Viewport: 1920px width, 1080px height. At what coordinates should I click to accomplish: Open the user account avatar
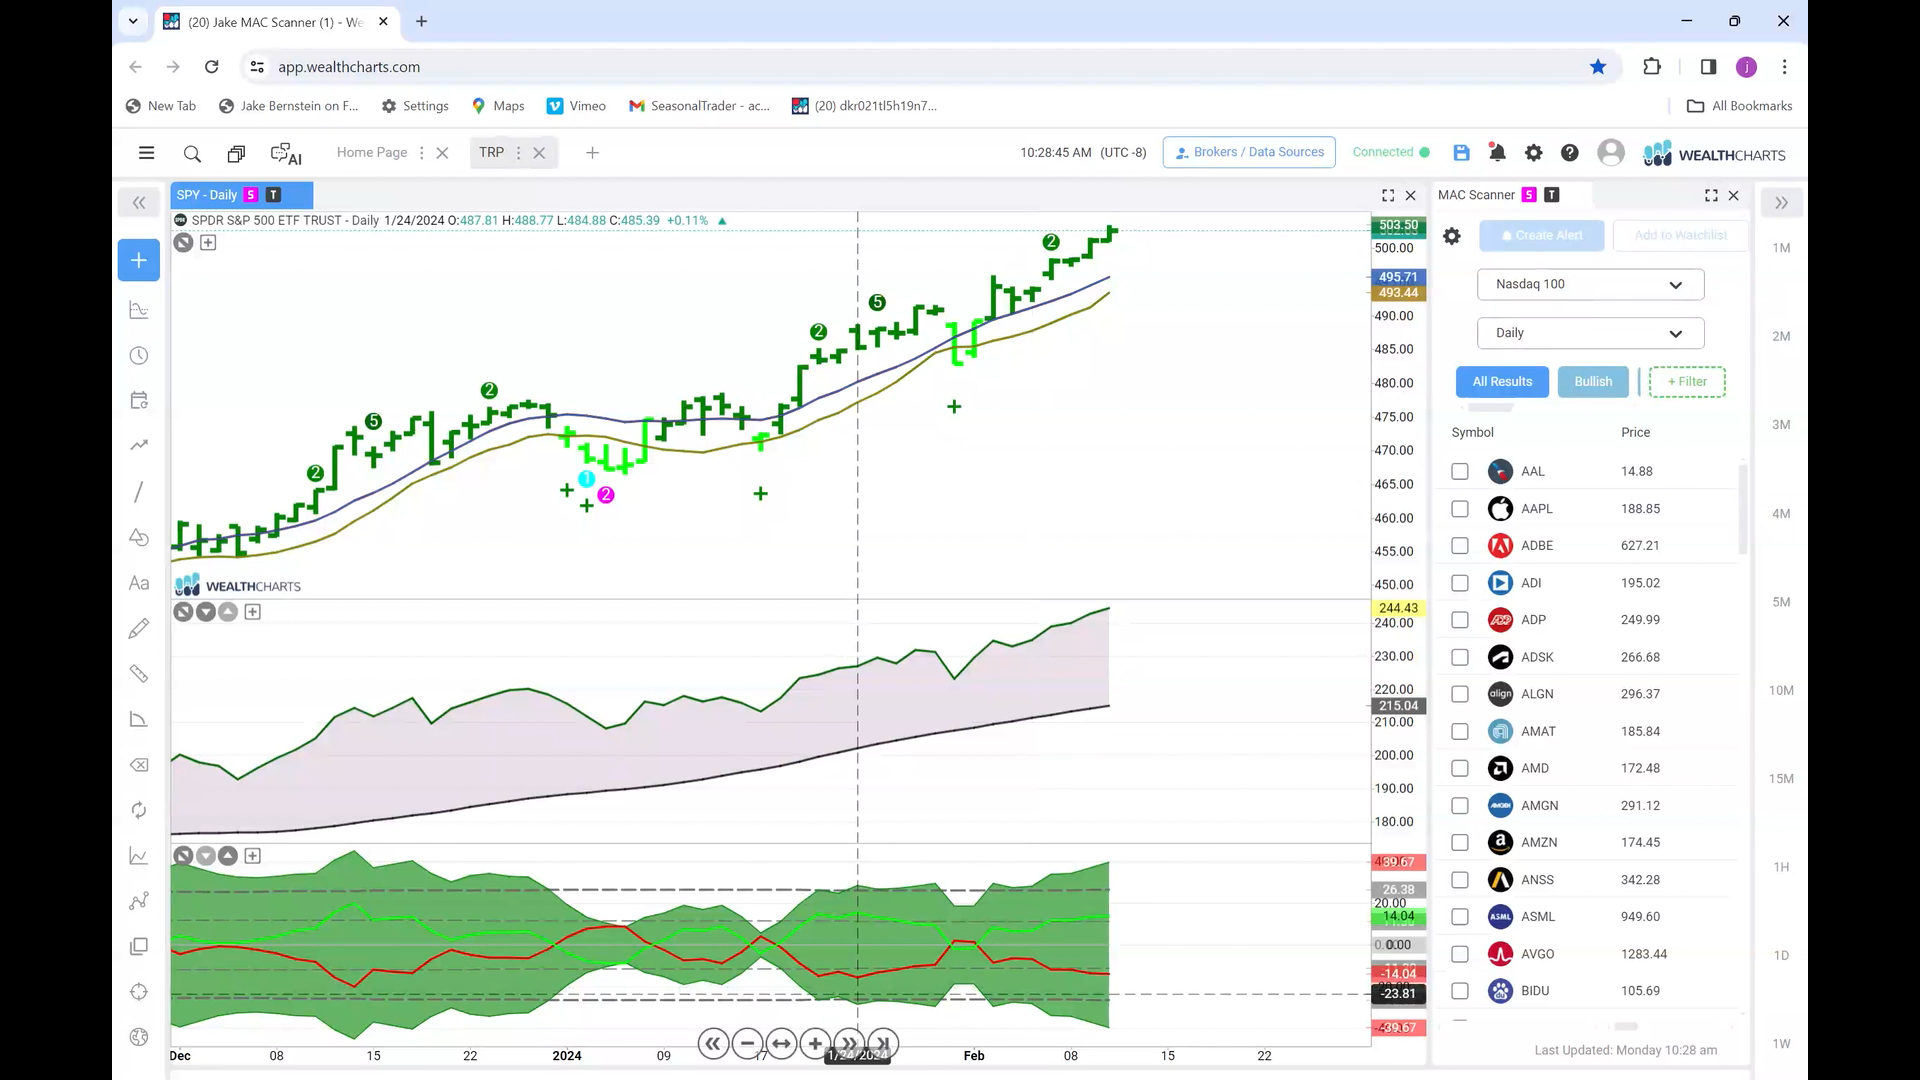(x=1611, y=152)
